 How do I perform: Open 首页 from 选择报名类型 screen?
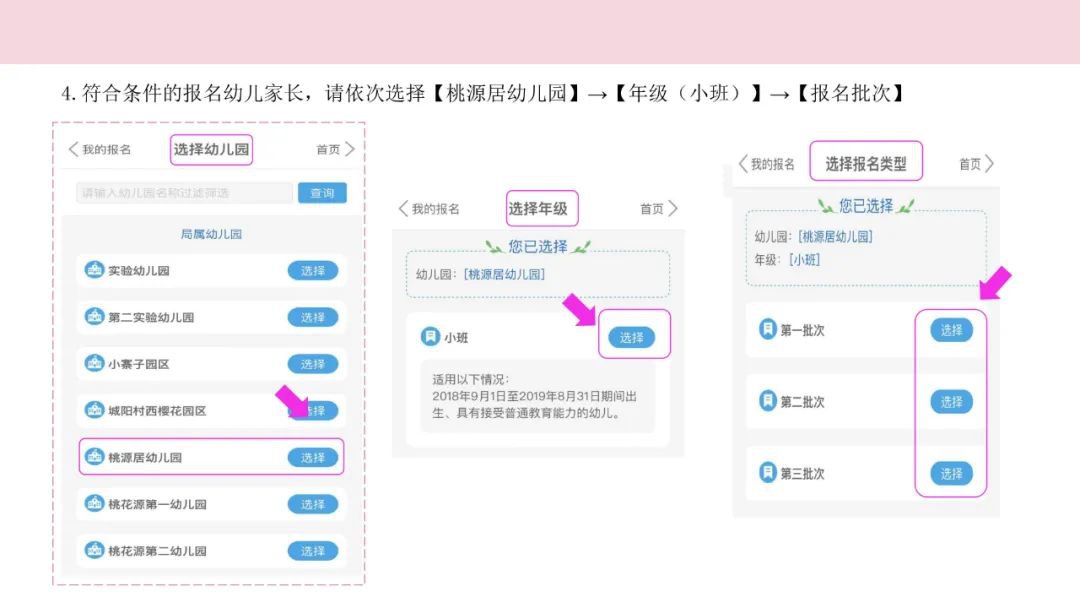[976, 164]
